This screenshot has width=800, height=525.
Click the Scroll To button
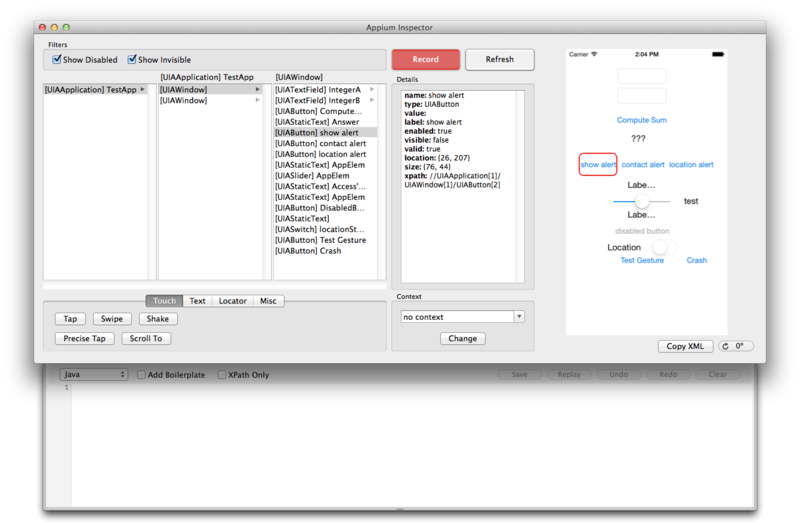pyautogui.click(x=146, y=338)
